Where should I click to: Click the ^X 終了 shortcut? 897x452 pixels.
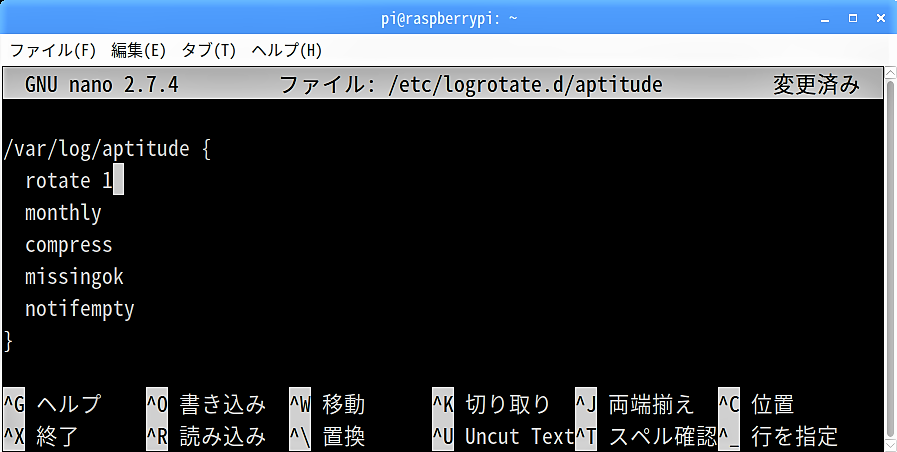tap(41, 437)
